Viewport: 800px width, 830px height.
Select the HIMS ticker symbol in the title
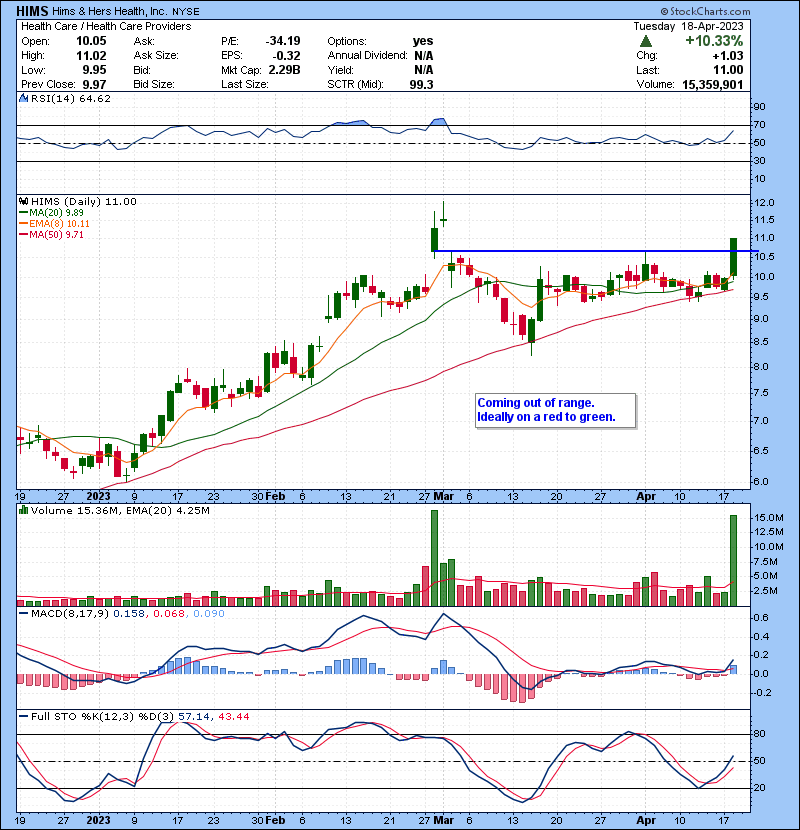click(x=32, y=11)
